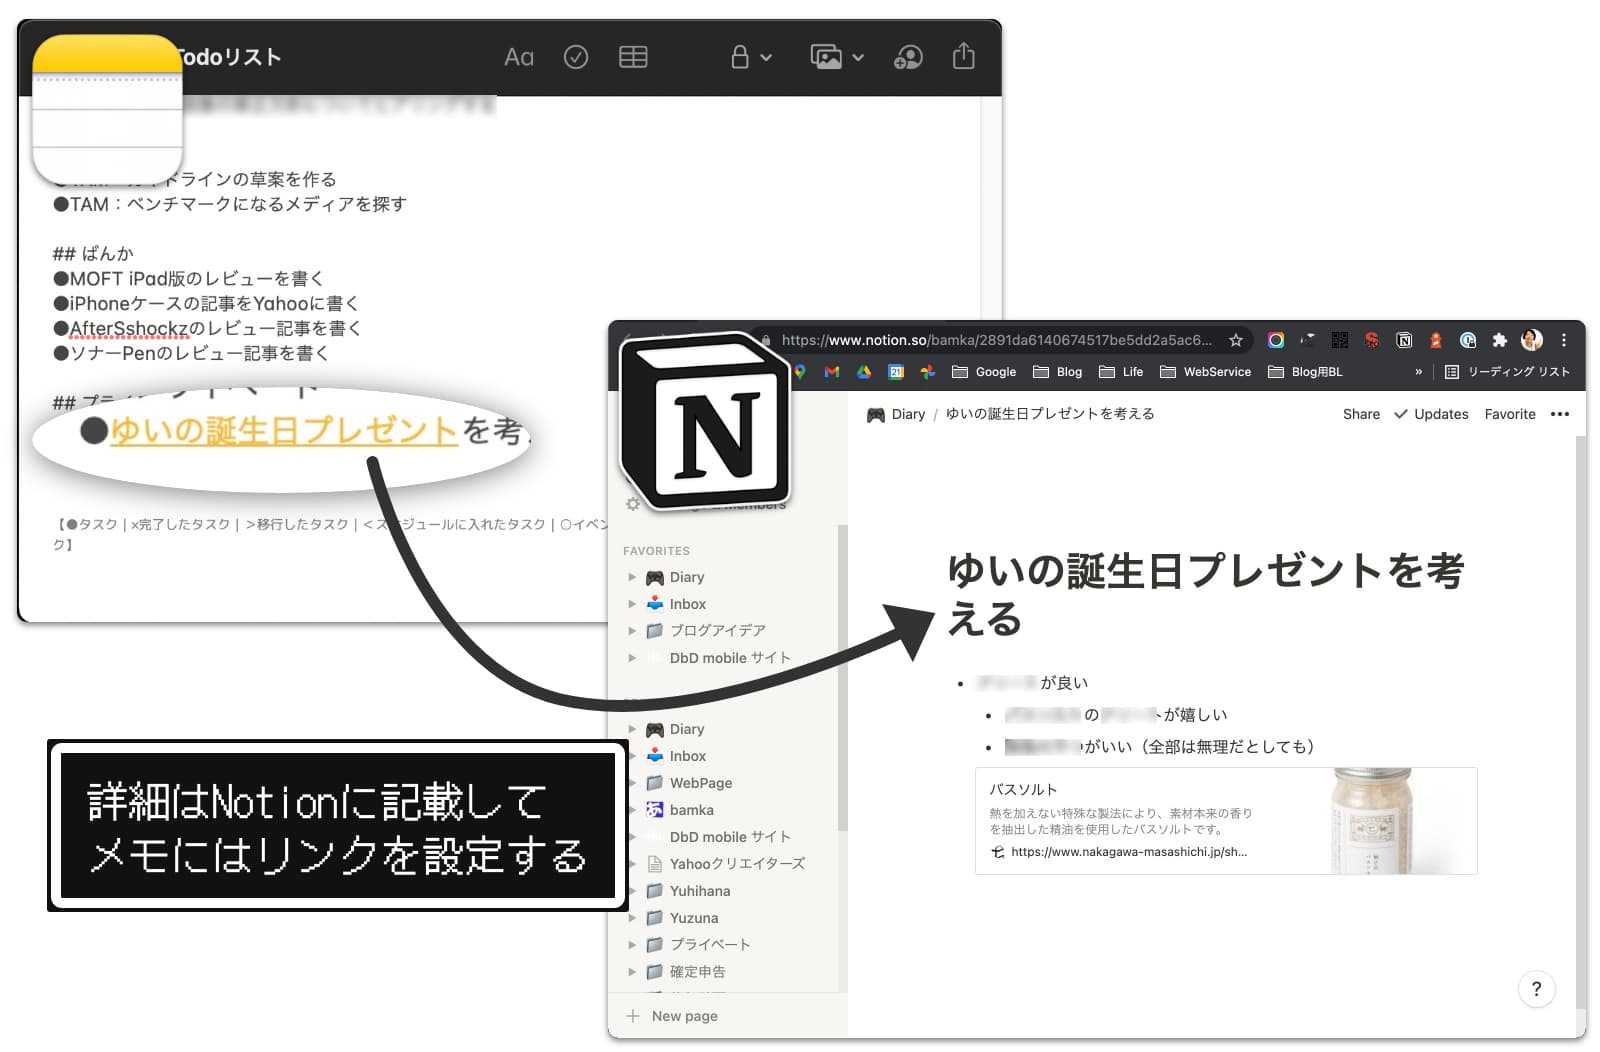Click the TAM：ベンチマーク line in Notes
The image size is (1600, 1052).
tap(229, 204)
